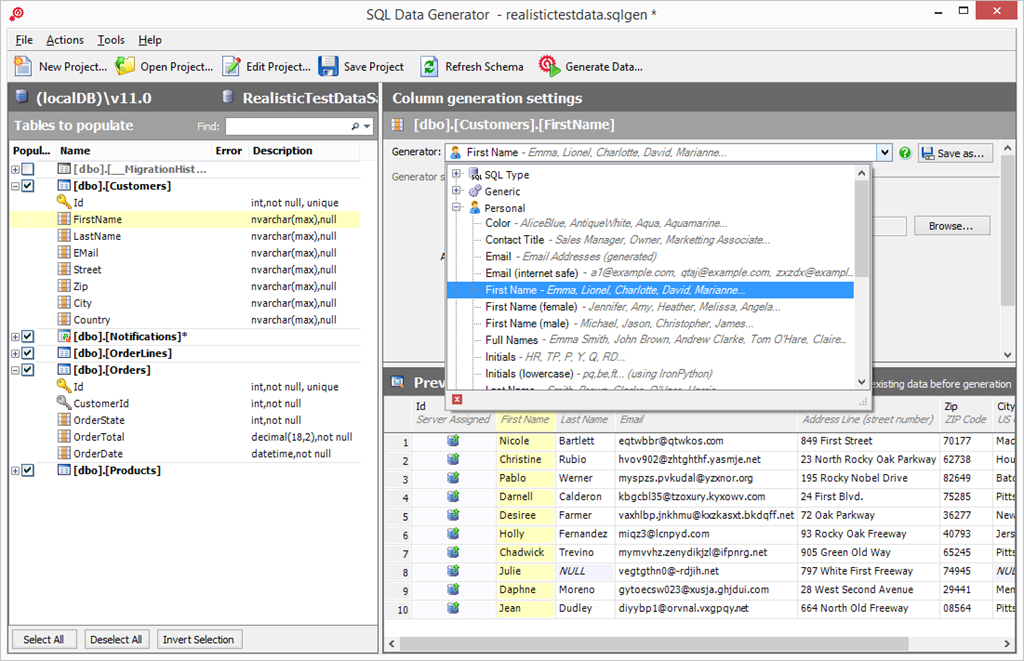Open the Actions menu
1024x661 pixels.
pos(65,40)
